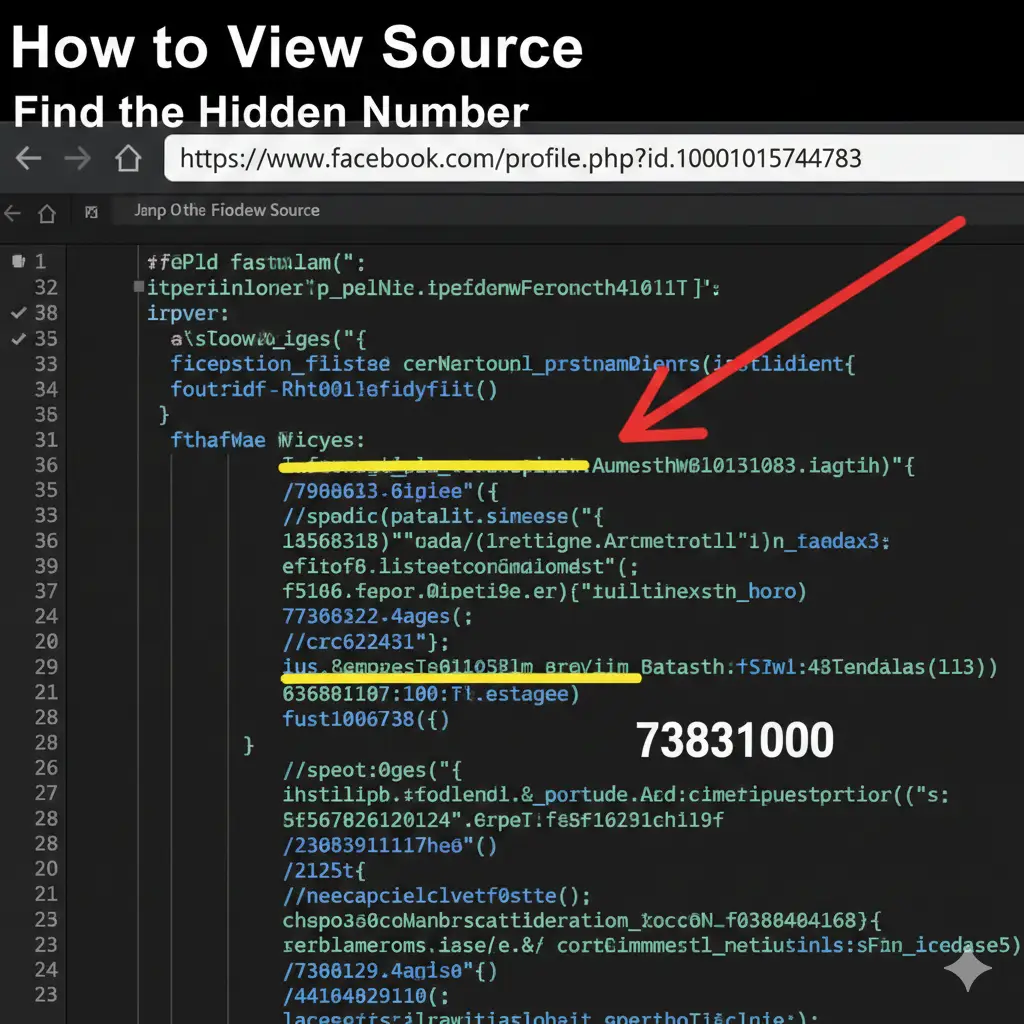
Task: Switch to the Janp Othe Fiodew Source tab
Action: pos(228,211)
